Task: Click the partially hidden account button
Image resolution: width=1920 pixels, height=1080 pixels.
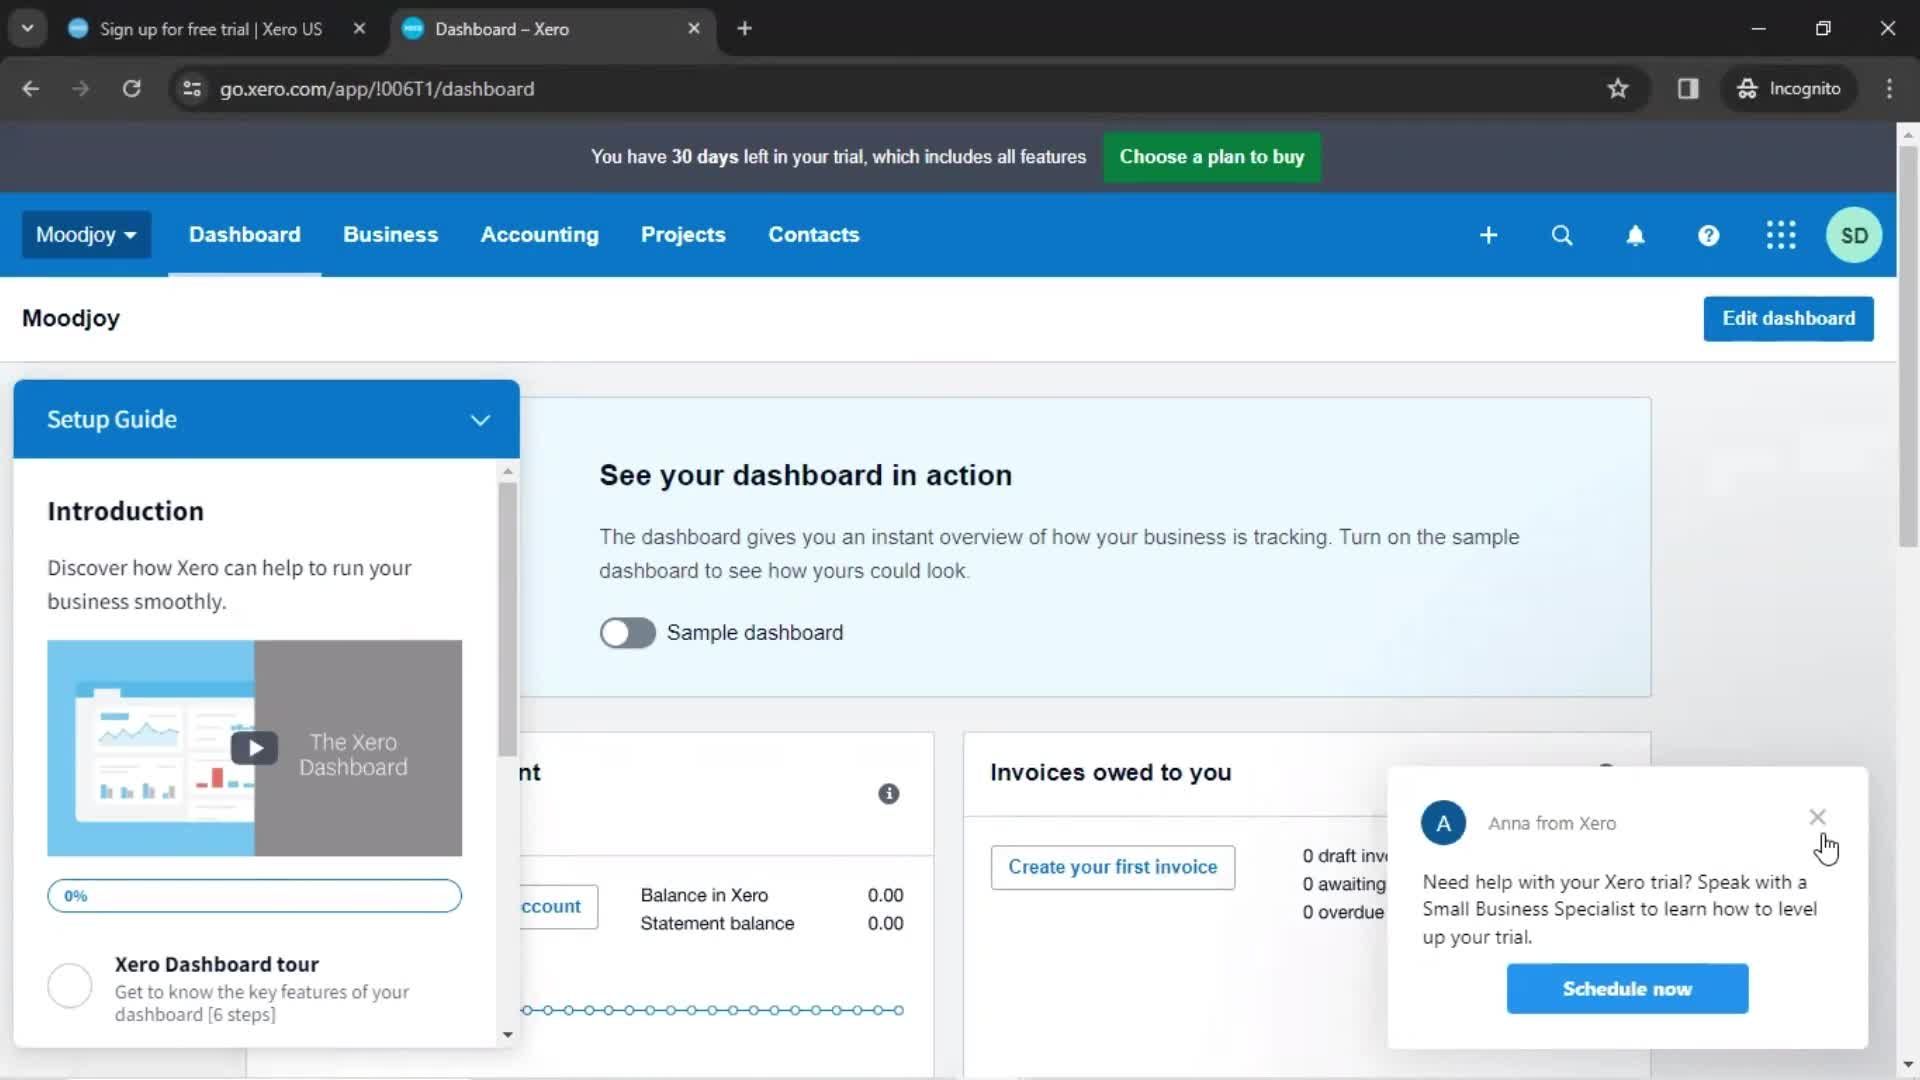Action: (x=558, y=907)
